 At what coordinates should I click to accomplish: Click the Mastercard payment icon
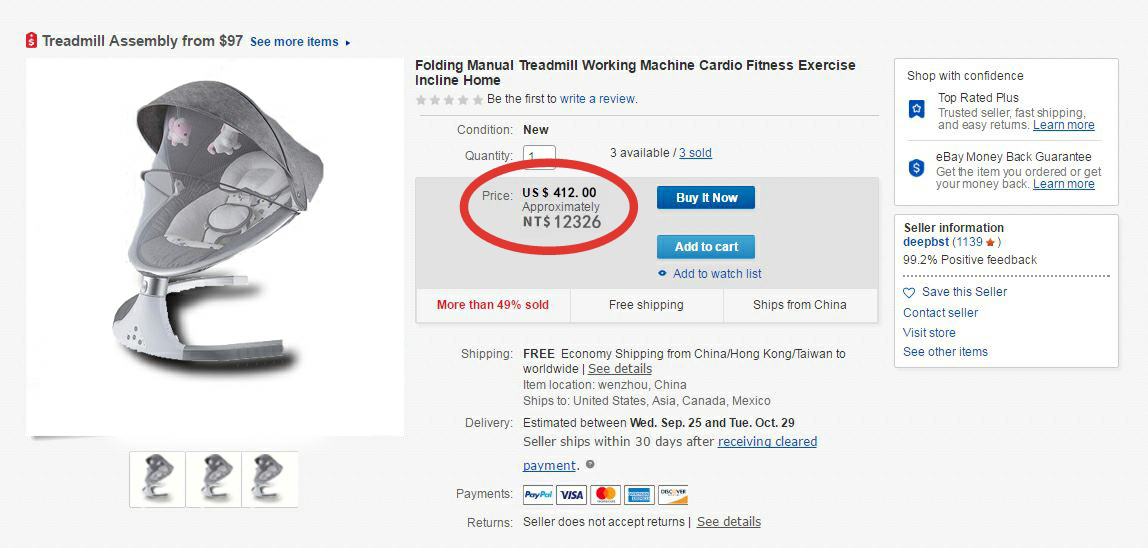click(605, 495)
